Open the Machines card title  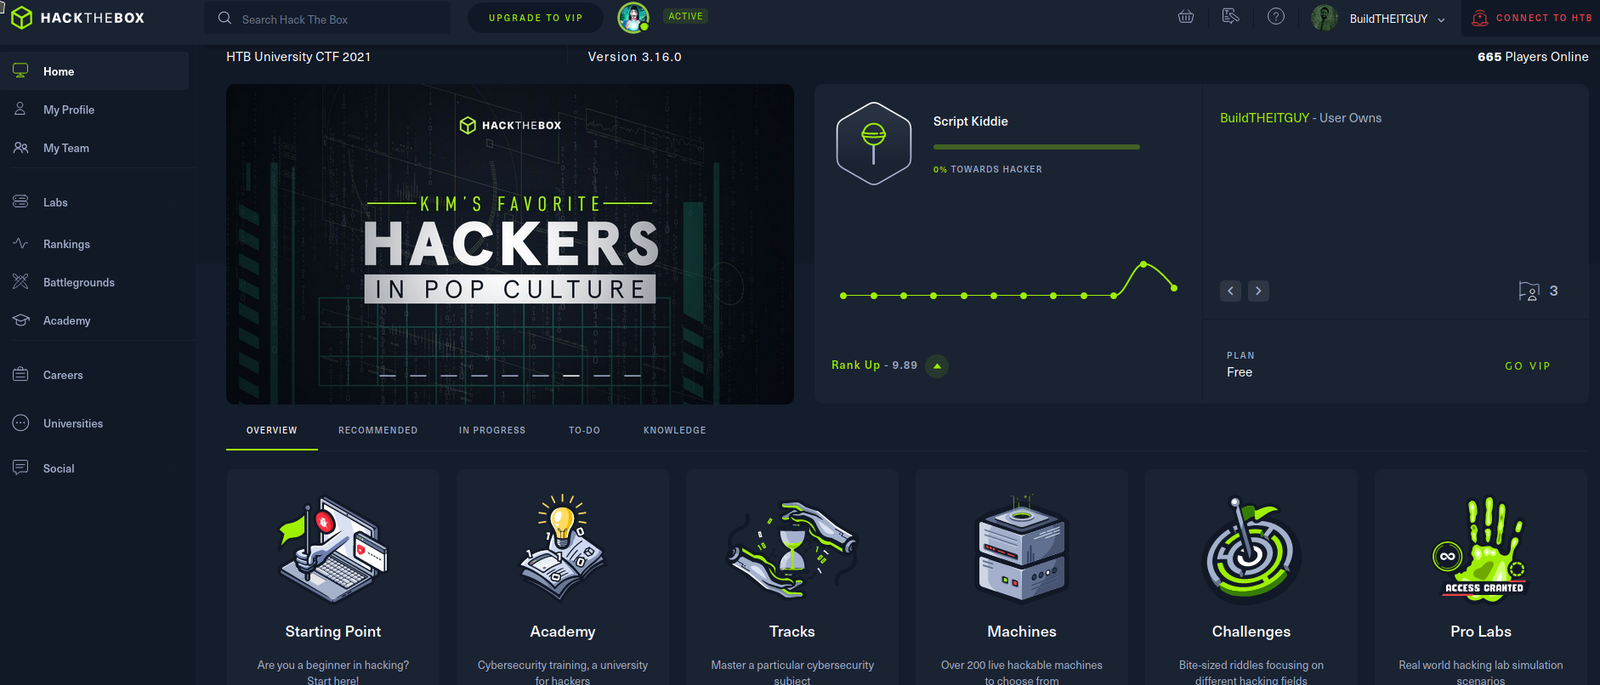(1022, 632)
